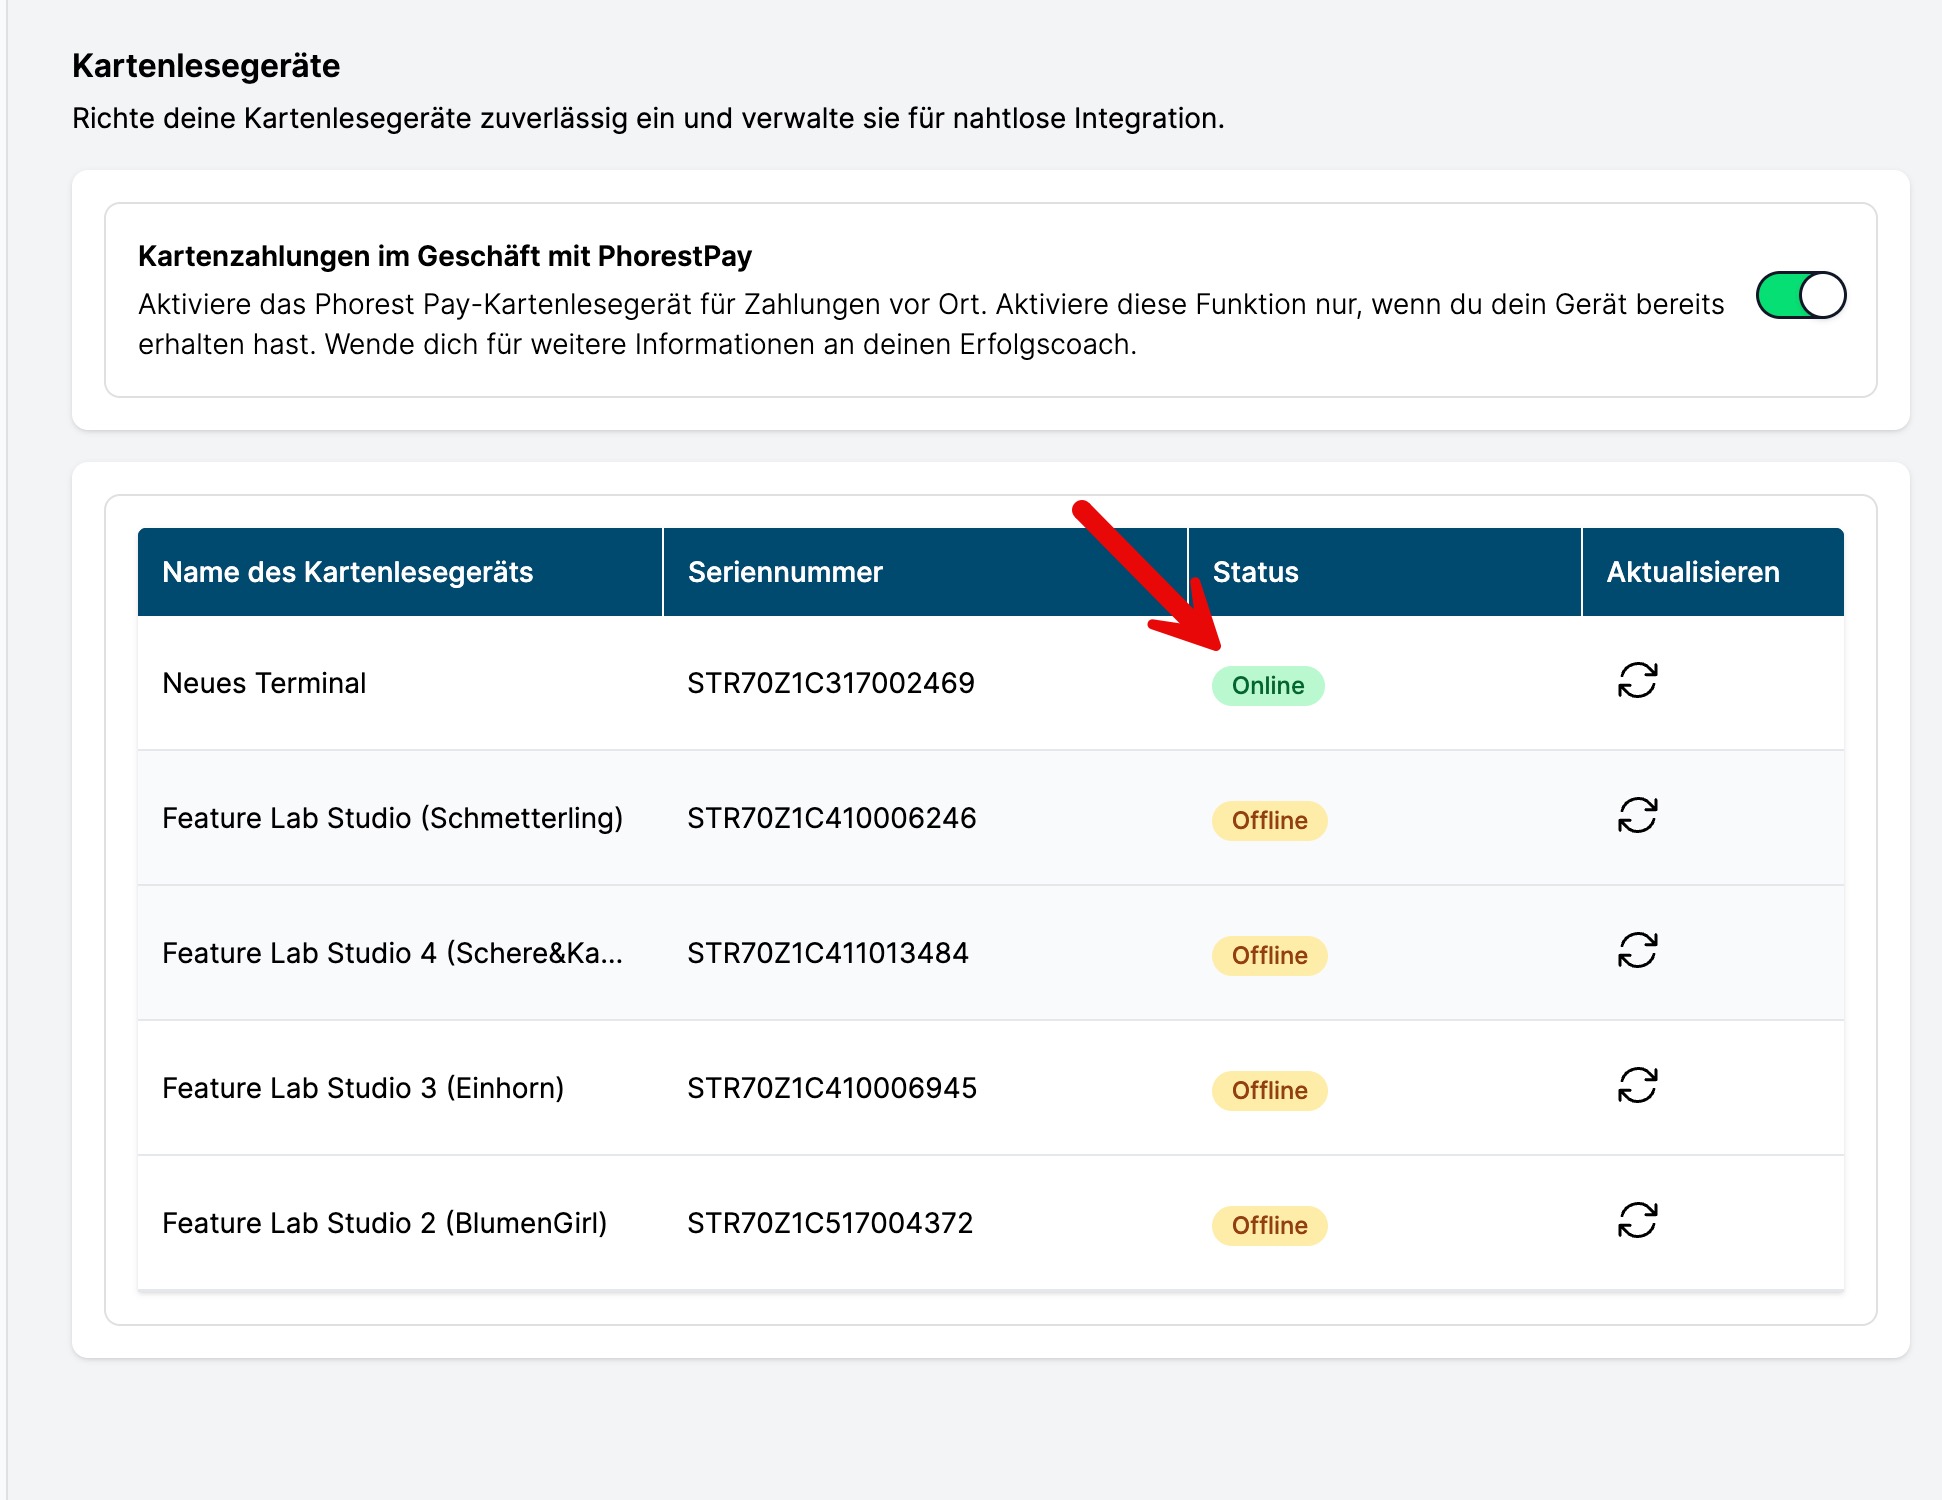Image resolution: width=1942 pixels, height=1500 pixels.
Task: Click 'Kartenzahlungen im Geschäft mit PhorestPay' title
Action: [445, 256]
